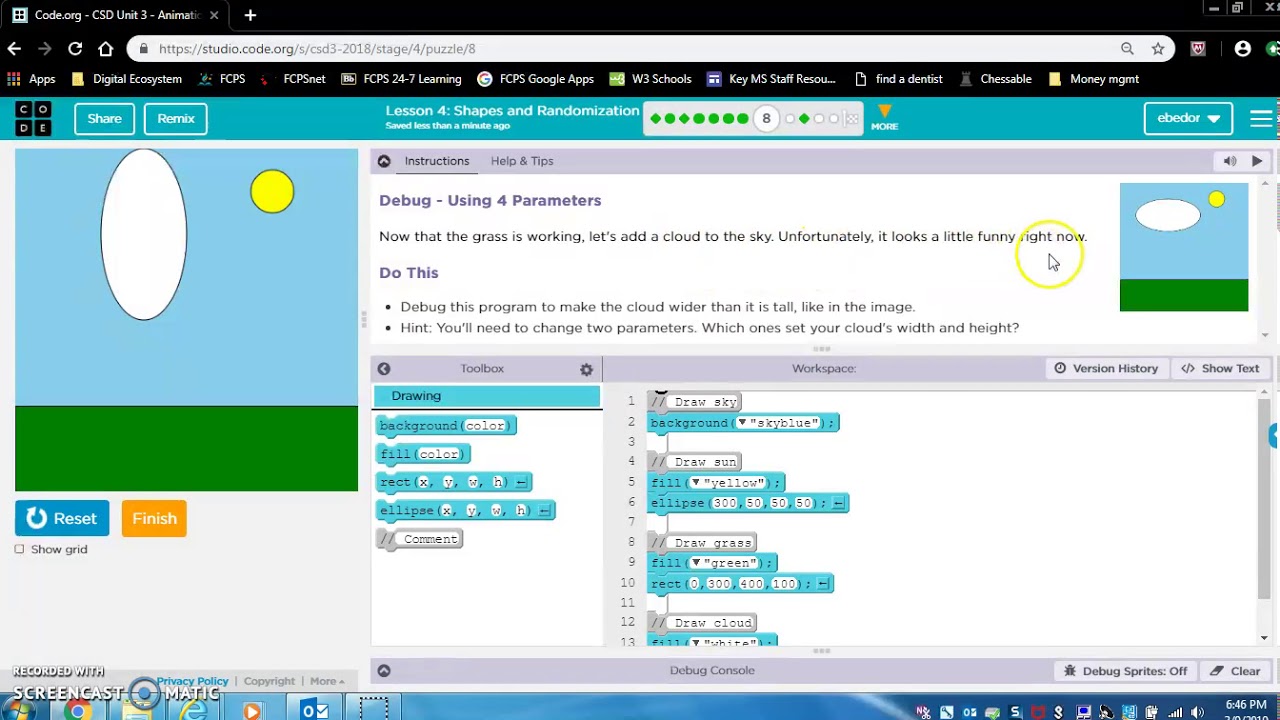The width and height of the screenshot is (1280, 720).
Task: Switch workspace to Show Text mode
Action: [x=1220, y=369]
